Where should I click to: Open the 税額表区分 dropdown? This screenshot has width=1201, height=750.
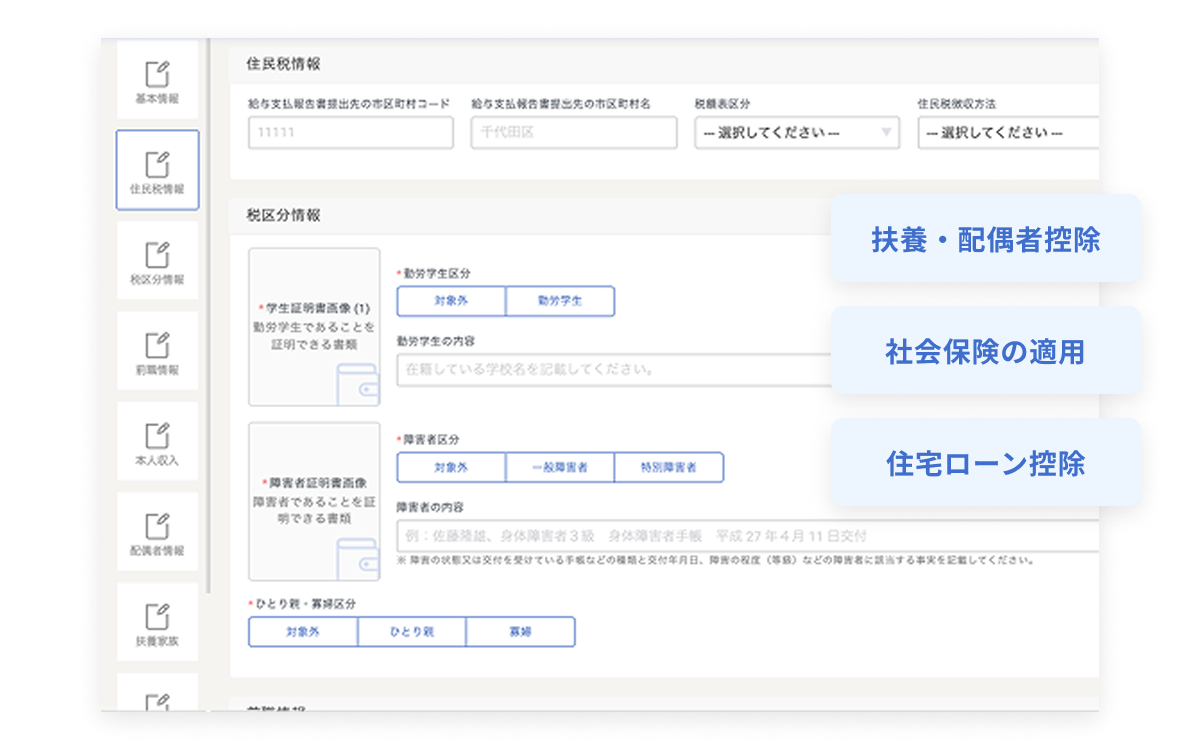pyautogui.click(x=797, y=133)
